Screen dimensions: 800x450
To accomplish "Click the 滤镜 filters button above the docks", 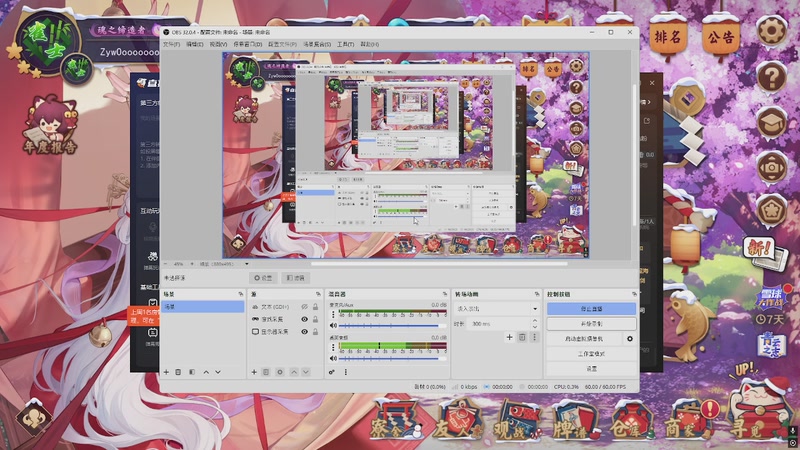I will pyautogui.click(x=295, y=278).
